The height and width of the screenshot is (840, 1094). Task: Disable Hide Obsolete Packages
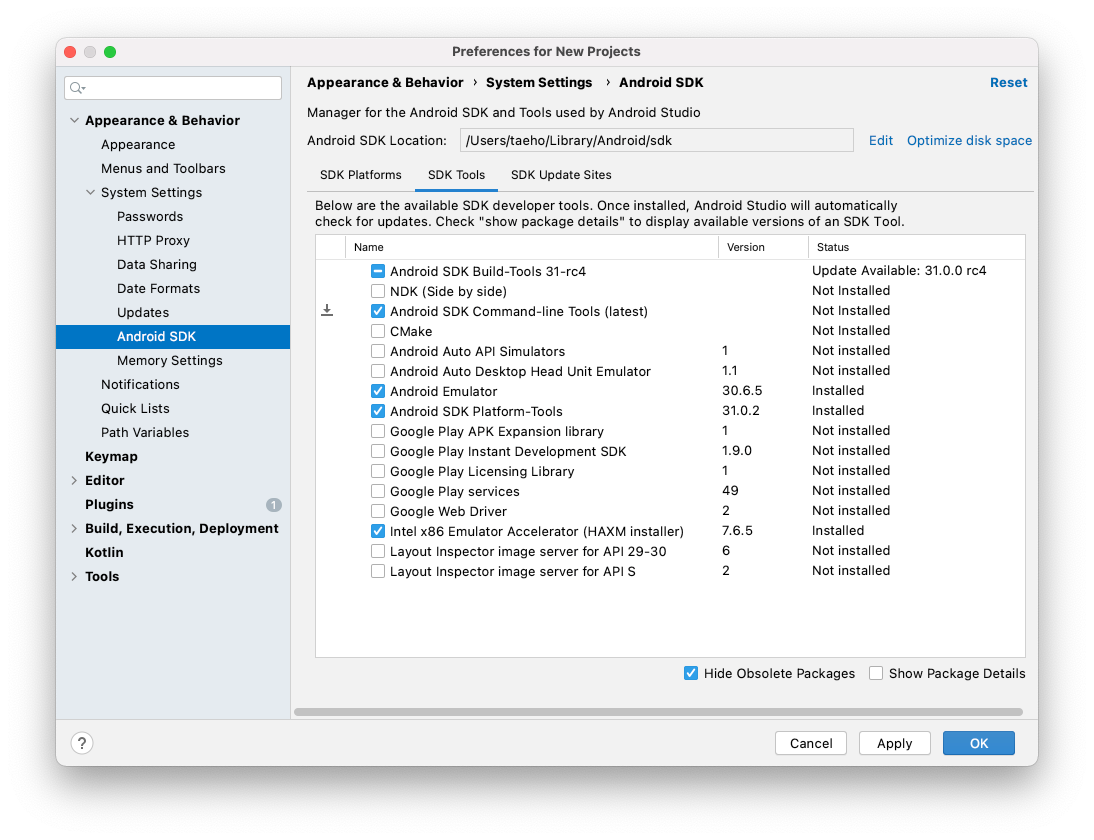691,673
